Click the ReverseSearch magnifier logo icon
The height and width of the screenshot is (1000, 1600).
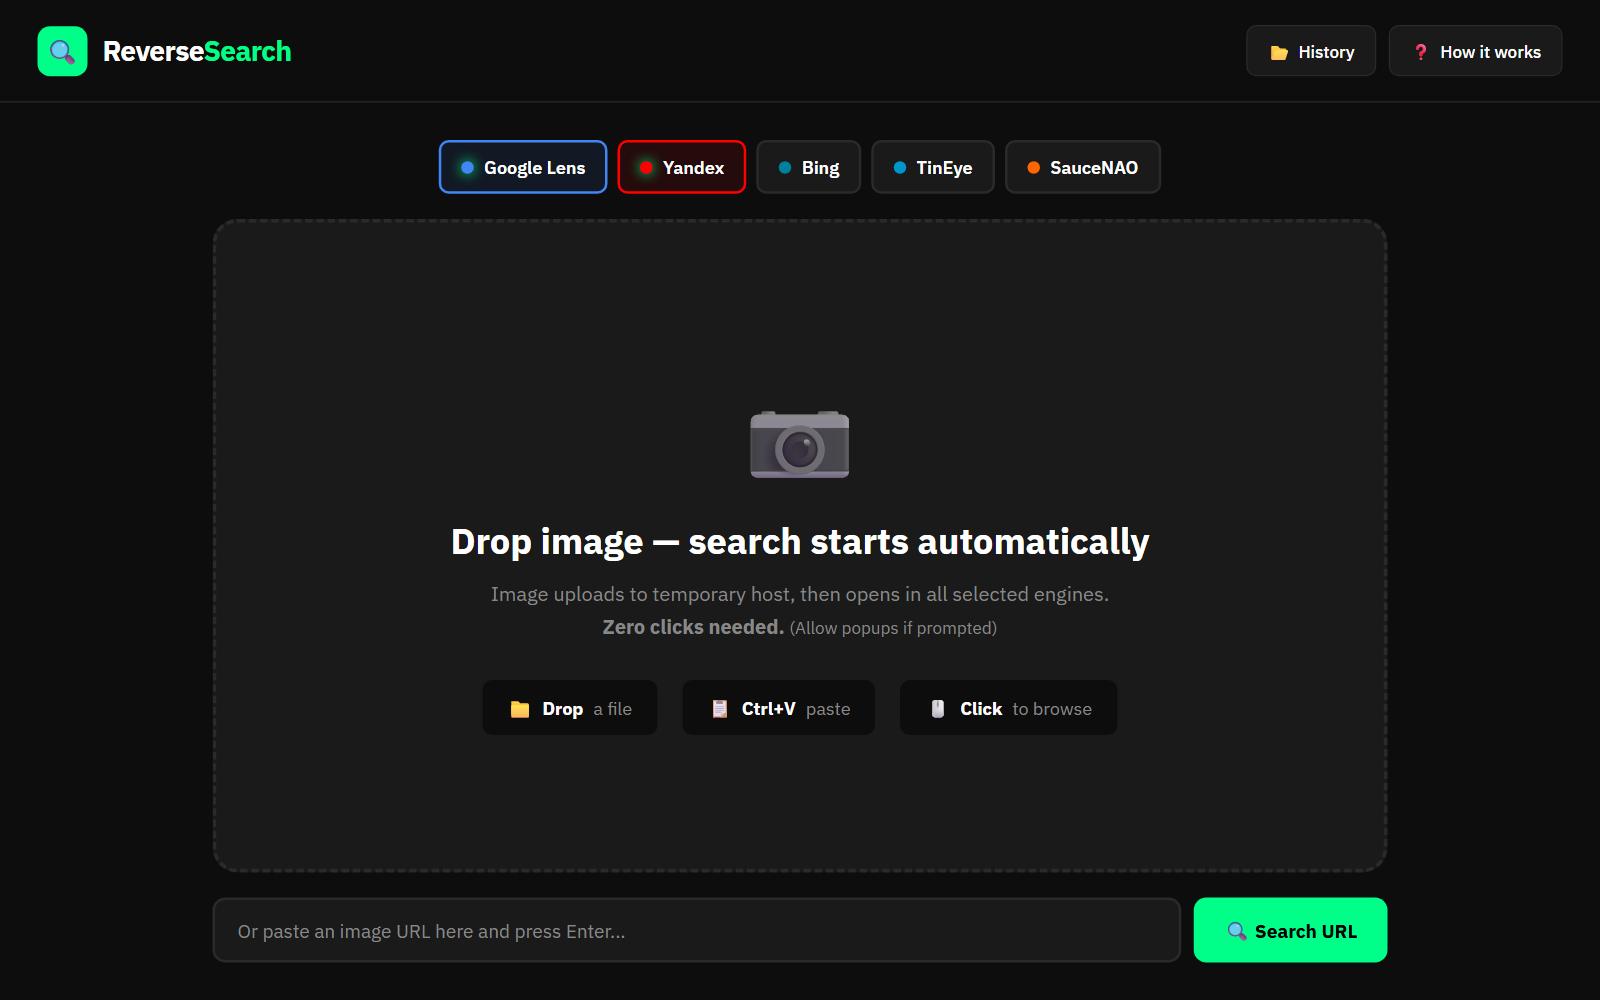point(62,51)
